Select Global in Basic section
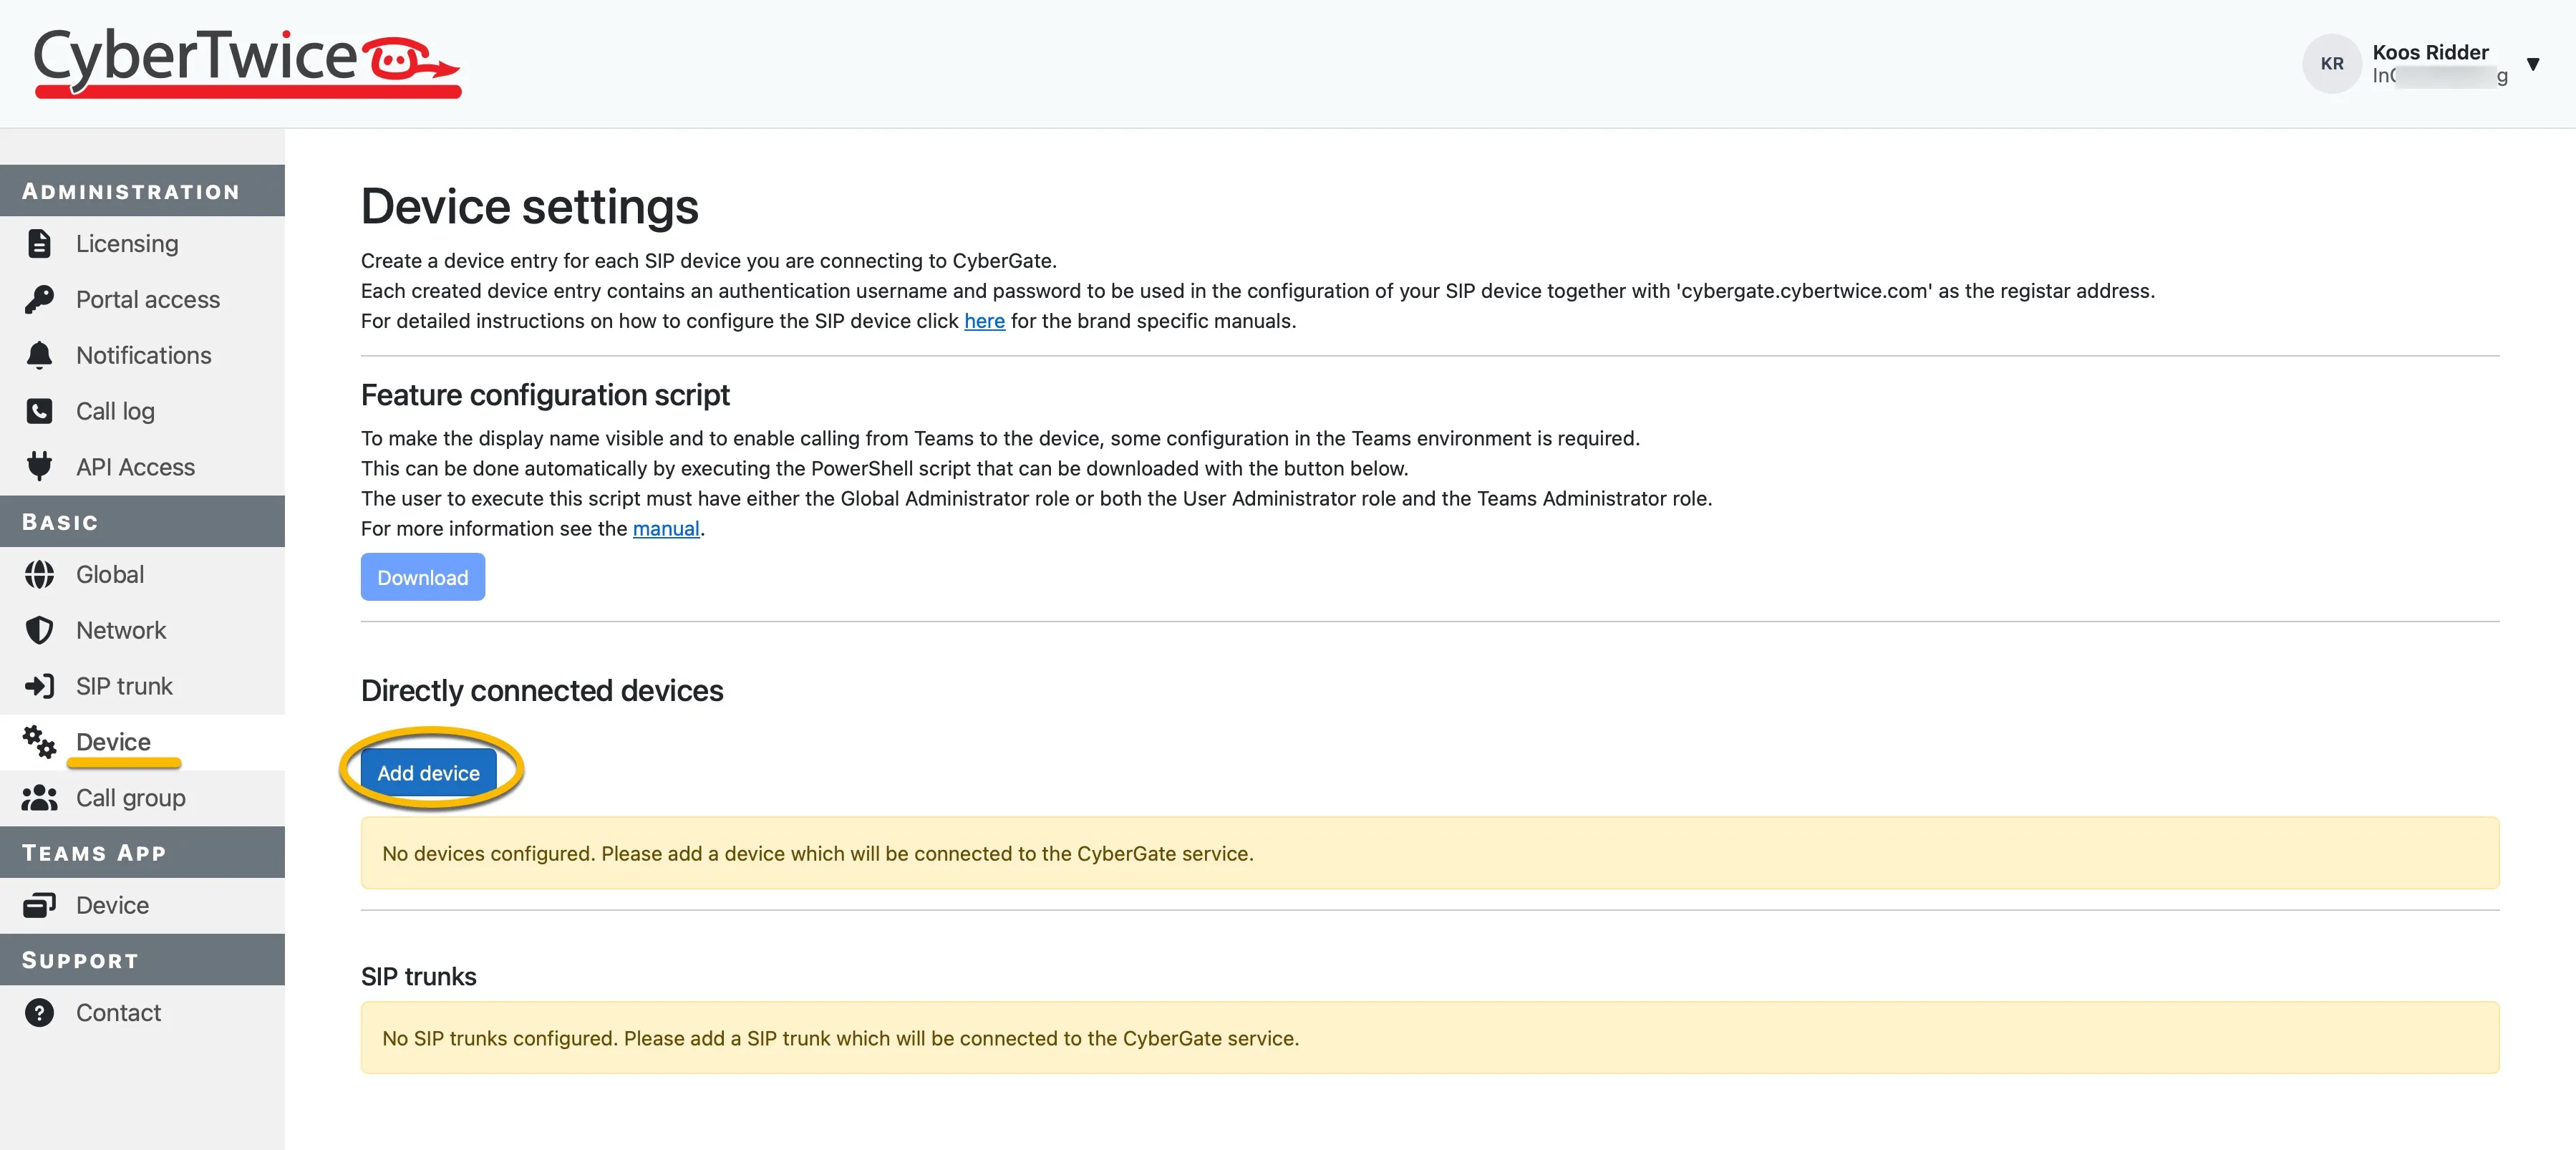Screen dimensions: 2576x1150 pyautogui.click(x=142, y=574)
